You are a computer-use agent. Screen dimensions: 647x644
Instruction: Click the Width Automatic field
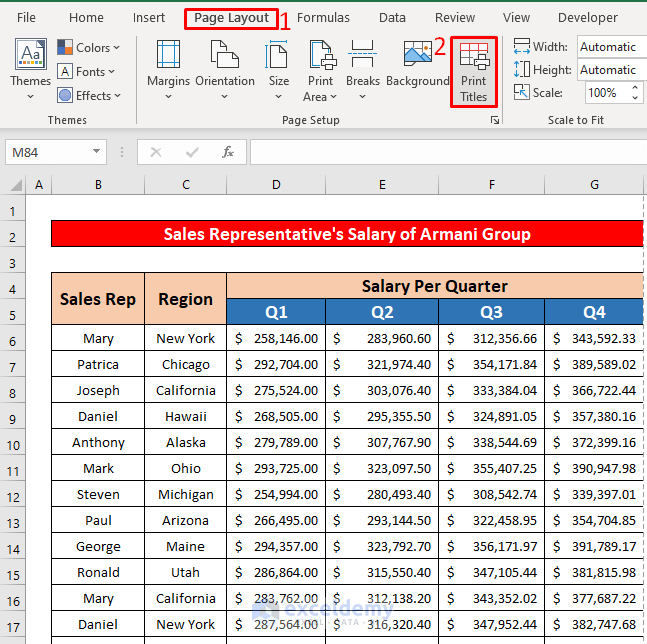coord(608,47)
